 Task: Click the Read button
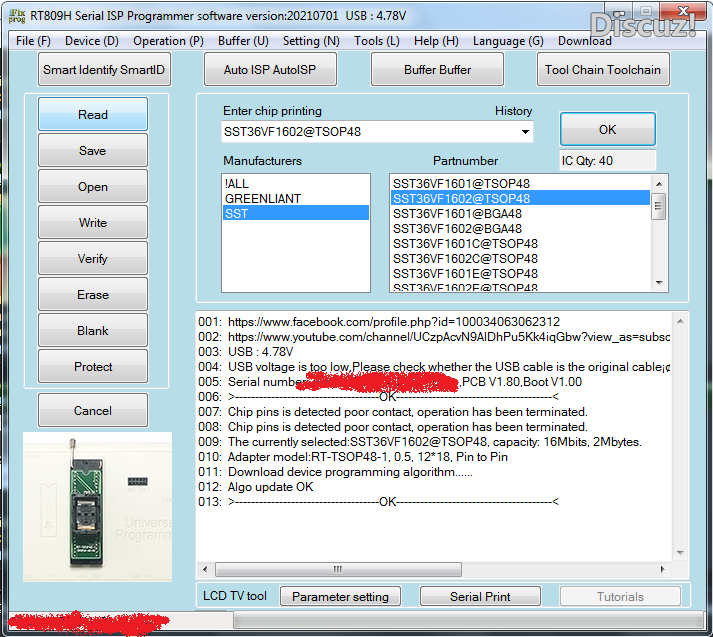(x=93, y=115)
